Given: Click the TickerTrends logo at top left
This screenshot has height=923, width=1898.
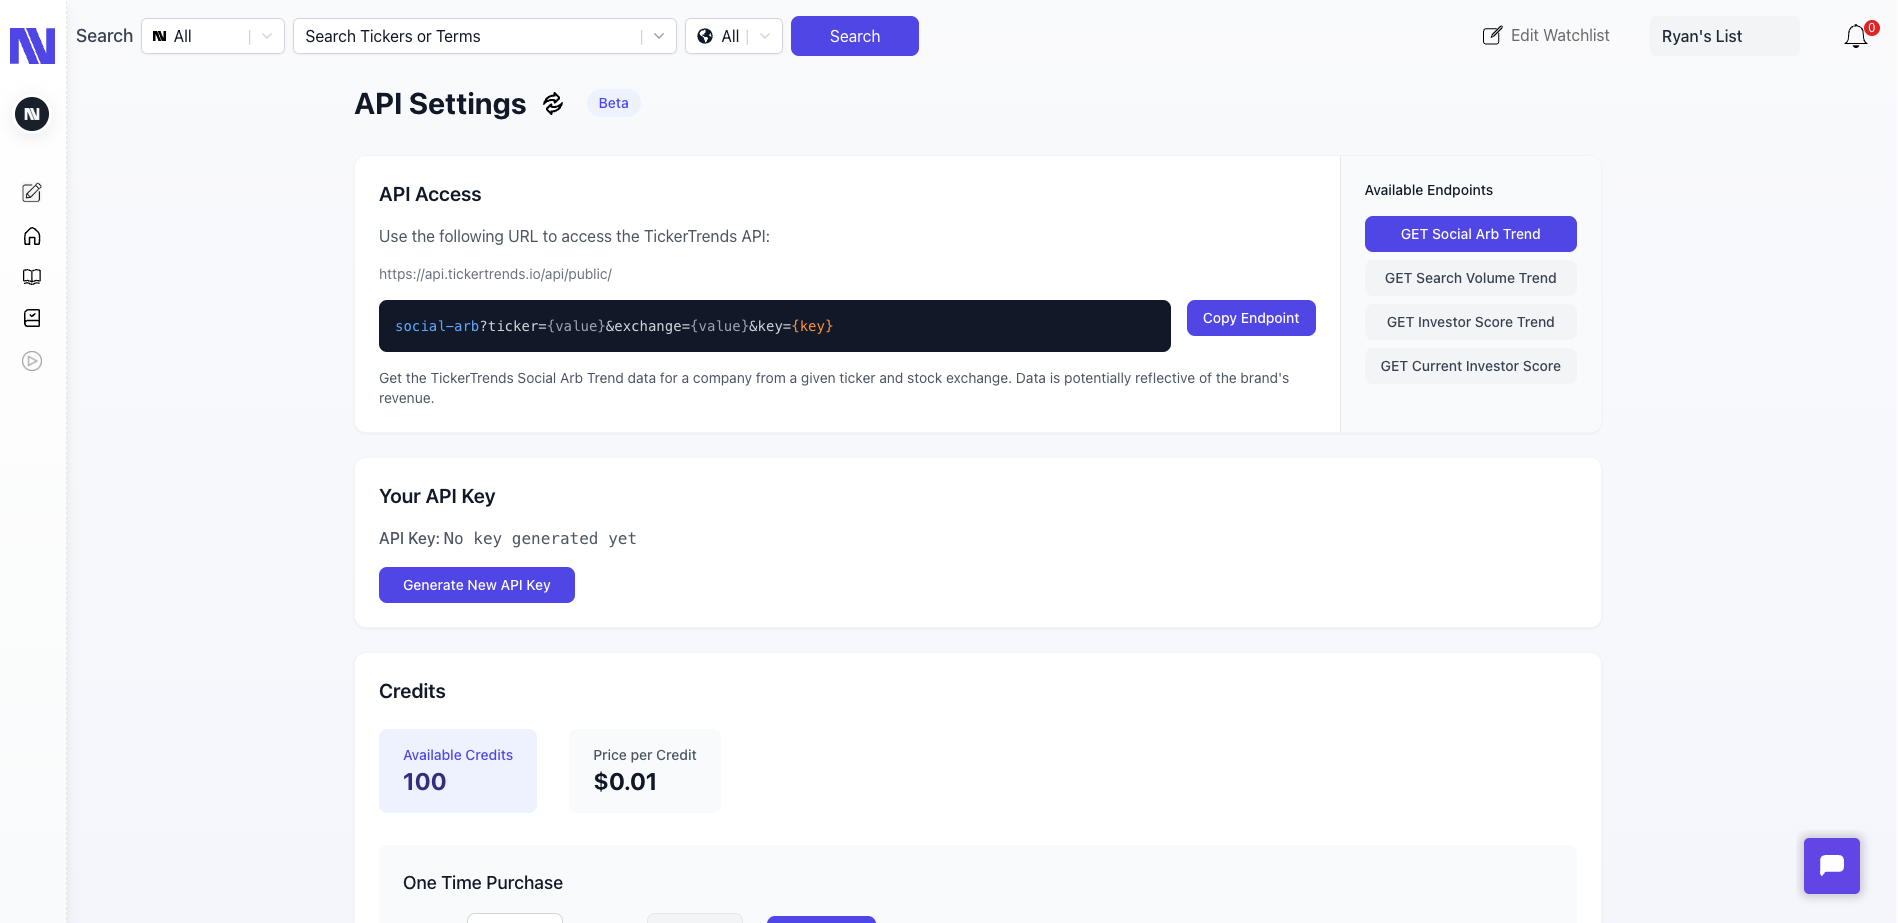Looking at the screenshot, I should click(x=32, y=46).
